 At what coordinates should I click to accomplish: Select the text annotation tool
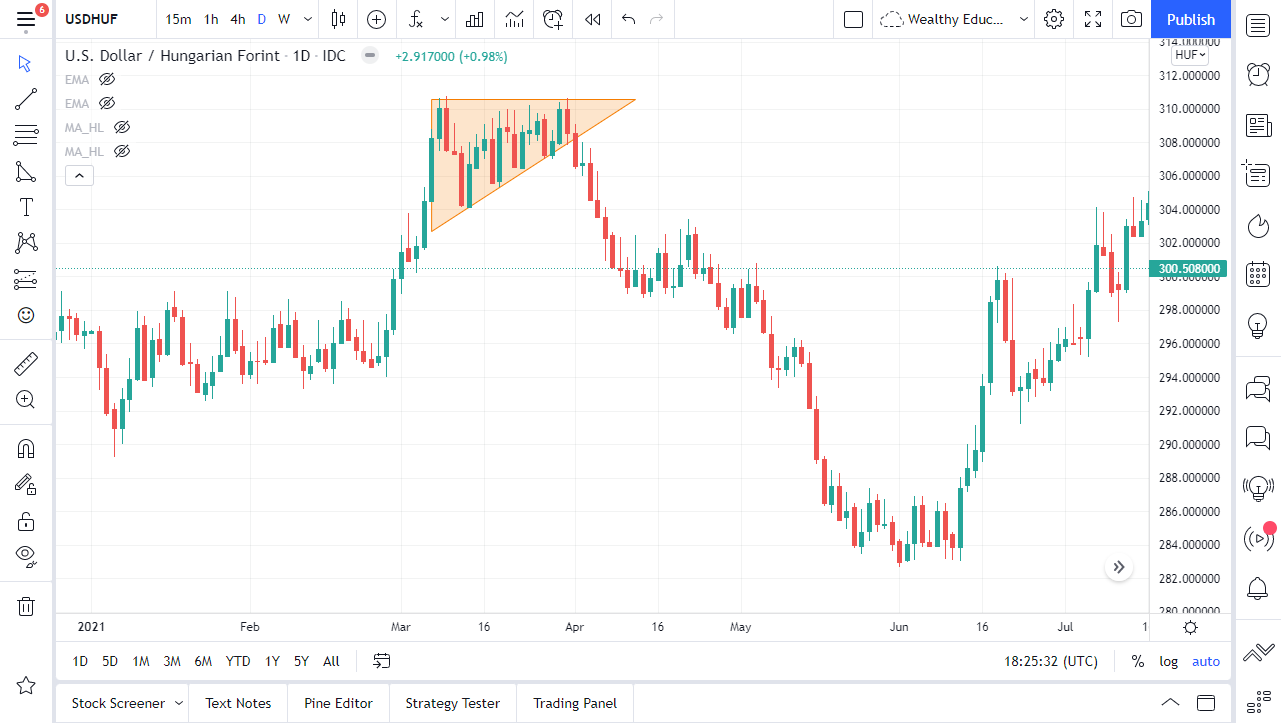point(26,207)
